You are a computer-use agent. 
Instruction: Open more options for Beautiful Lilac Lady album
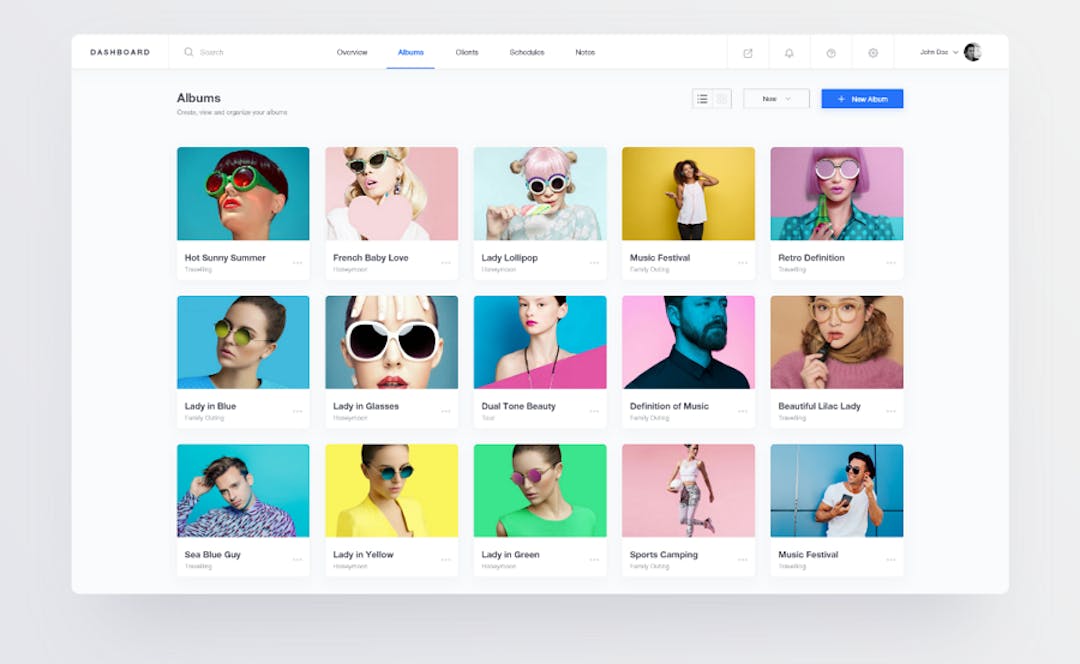[x=891, y=410]
